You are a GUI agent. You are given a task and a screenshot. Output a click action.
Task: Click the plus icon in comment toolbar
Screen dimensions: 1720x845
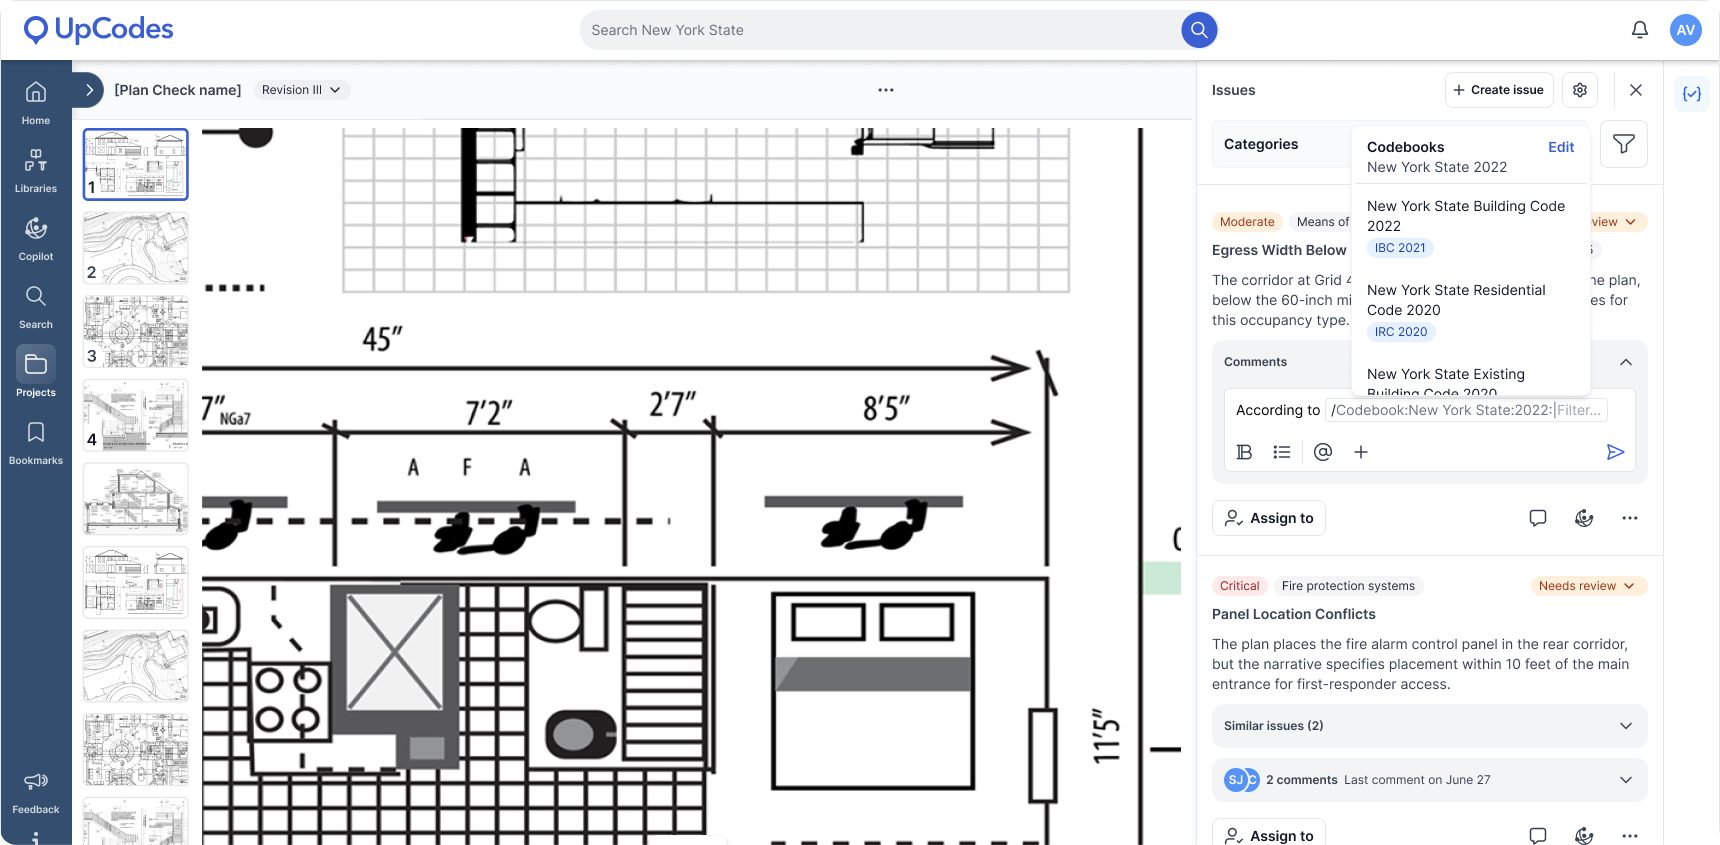coord(1361,452)
